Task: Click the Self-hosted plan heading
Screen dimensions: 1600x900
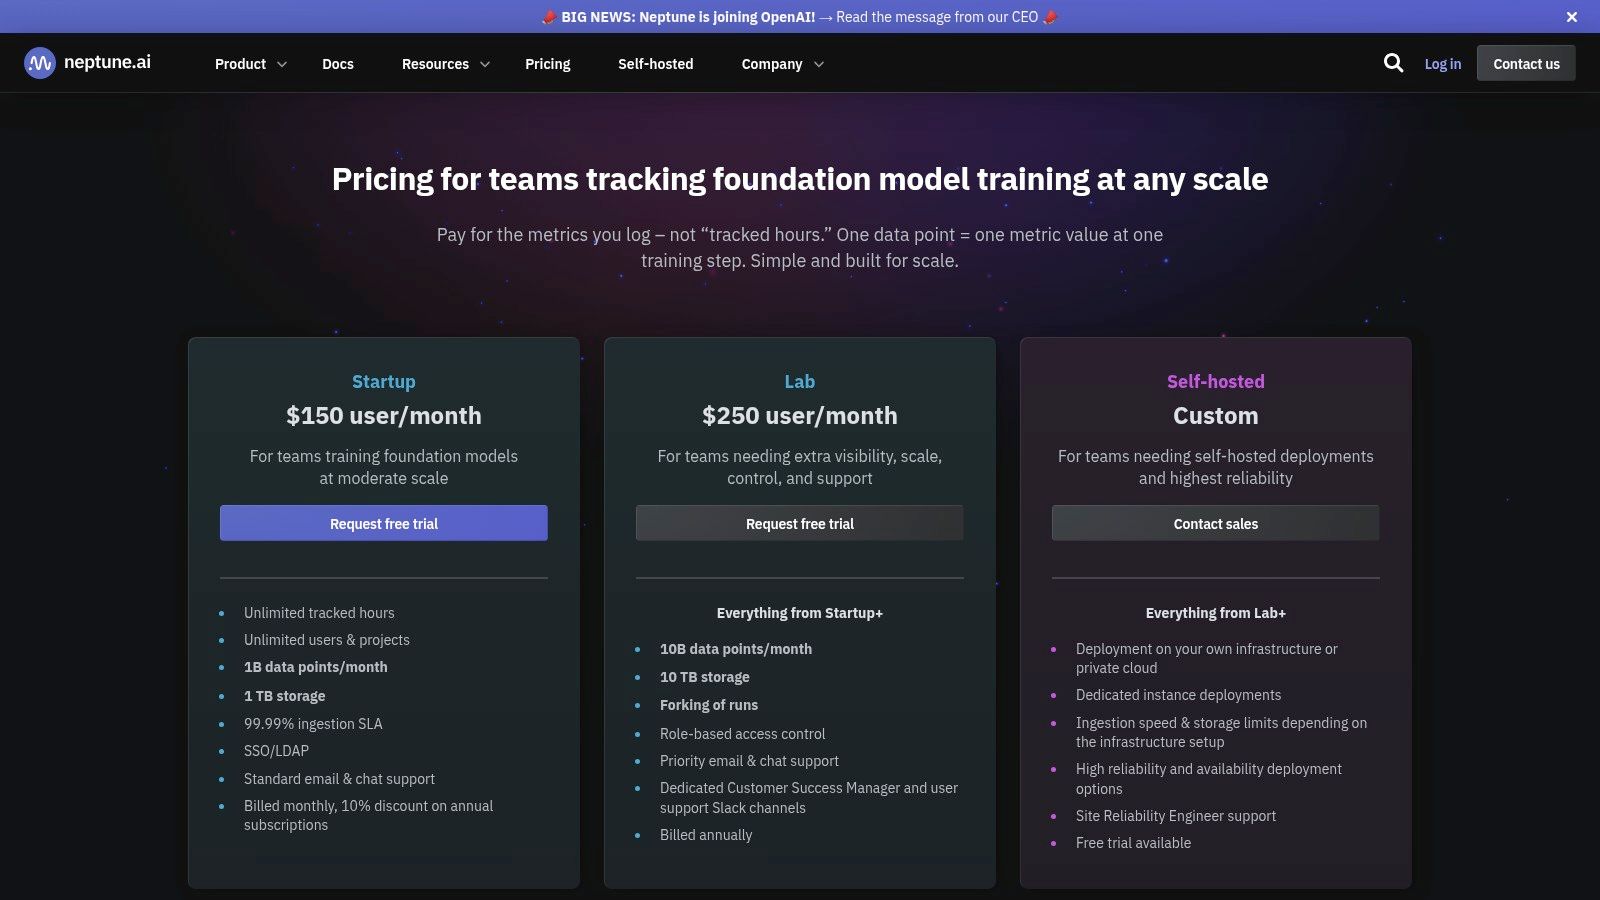Action: (x=1215, y=381)
